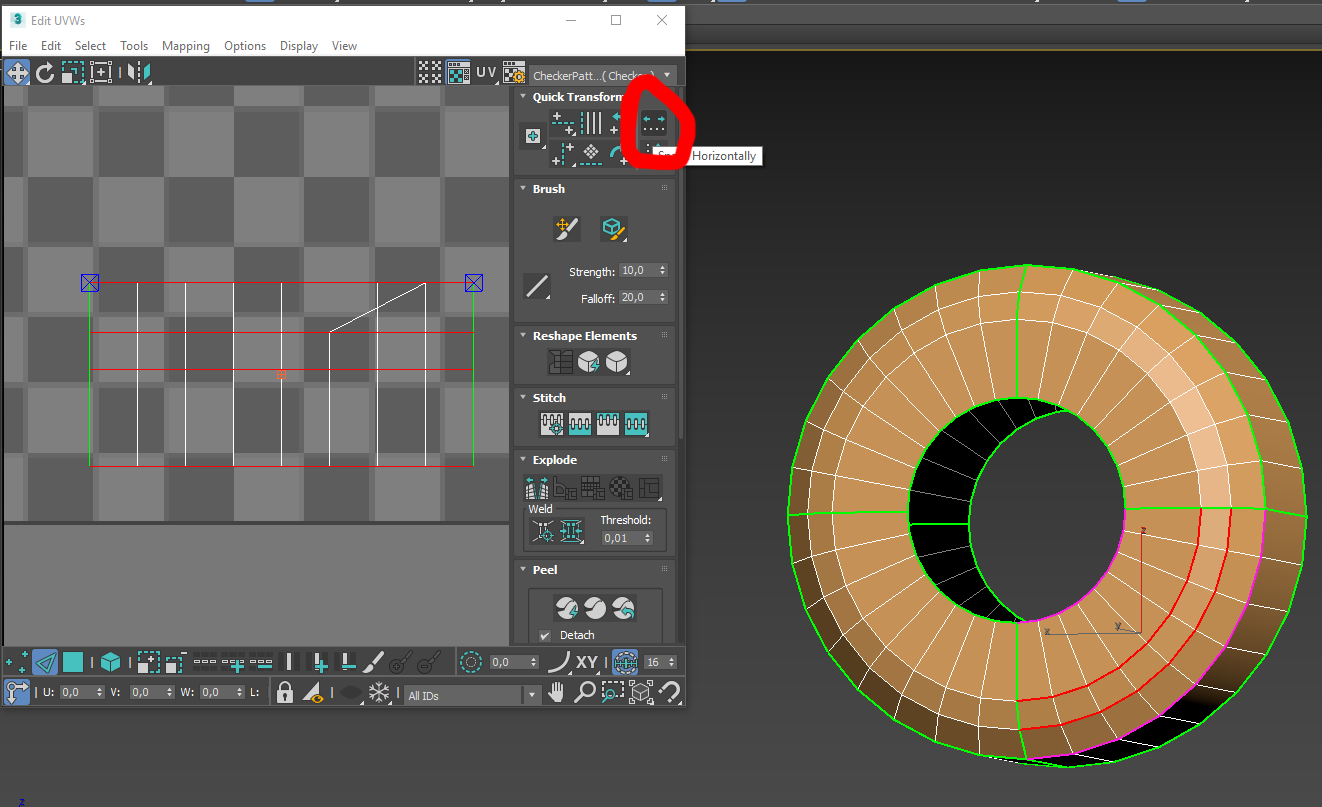Click the Pan View hand icon
The image size is (1322, 807).
point(557,692)
